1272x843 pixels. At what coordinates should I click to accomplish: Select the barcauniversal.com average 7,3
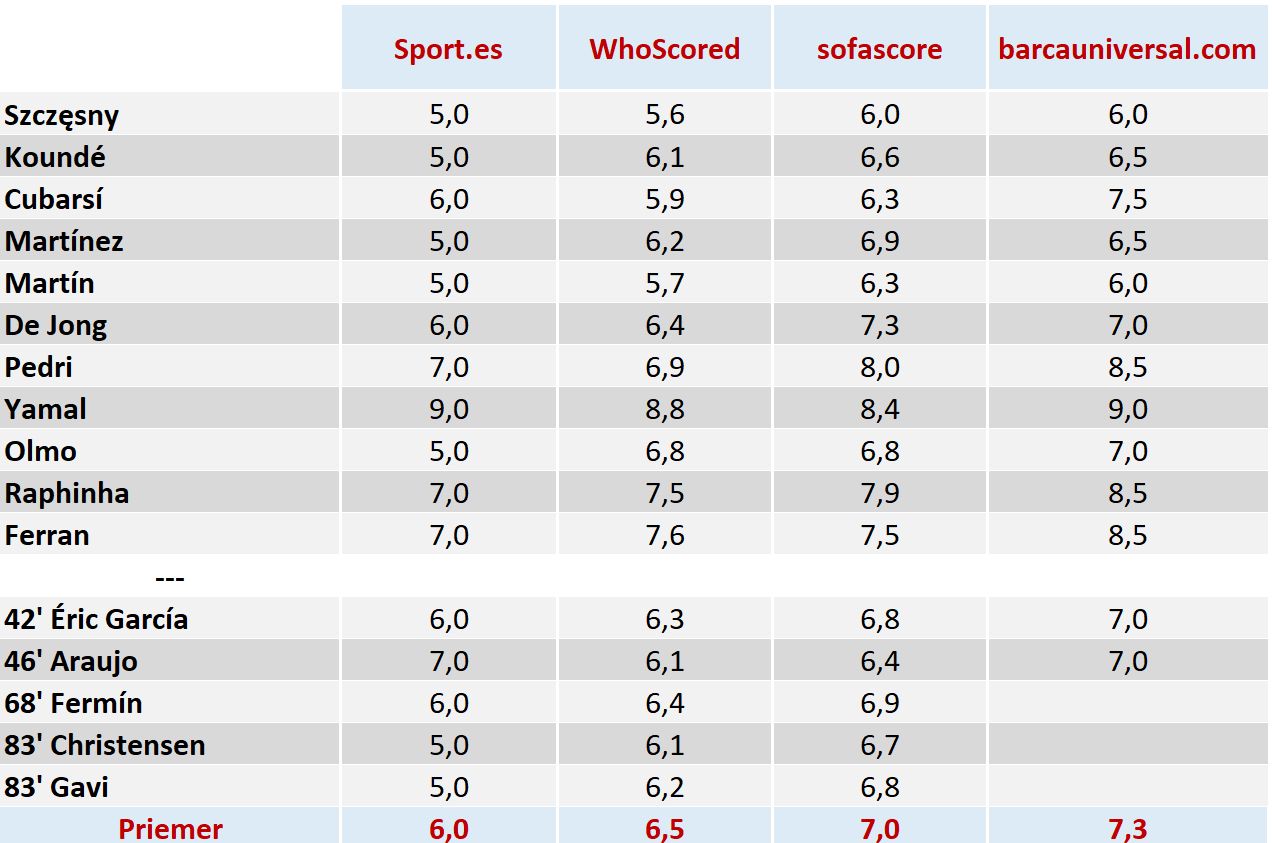tap(1127, 828)
